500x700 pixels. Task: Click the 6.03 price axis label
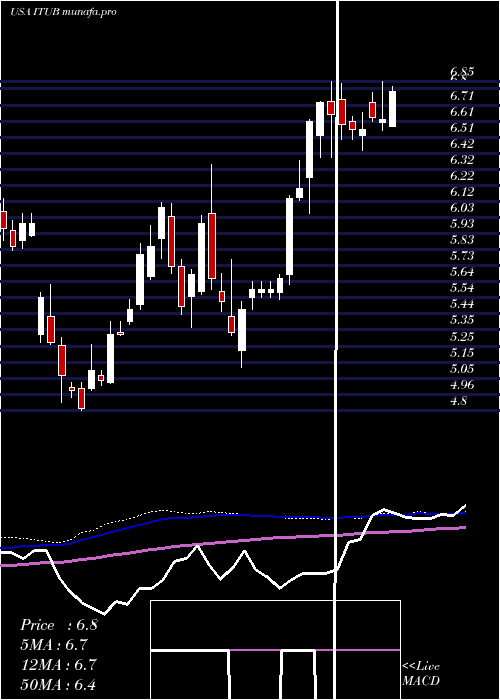pos(462,208)
